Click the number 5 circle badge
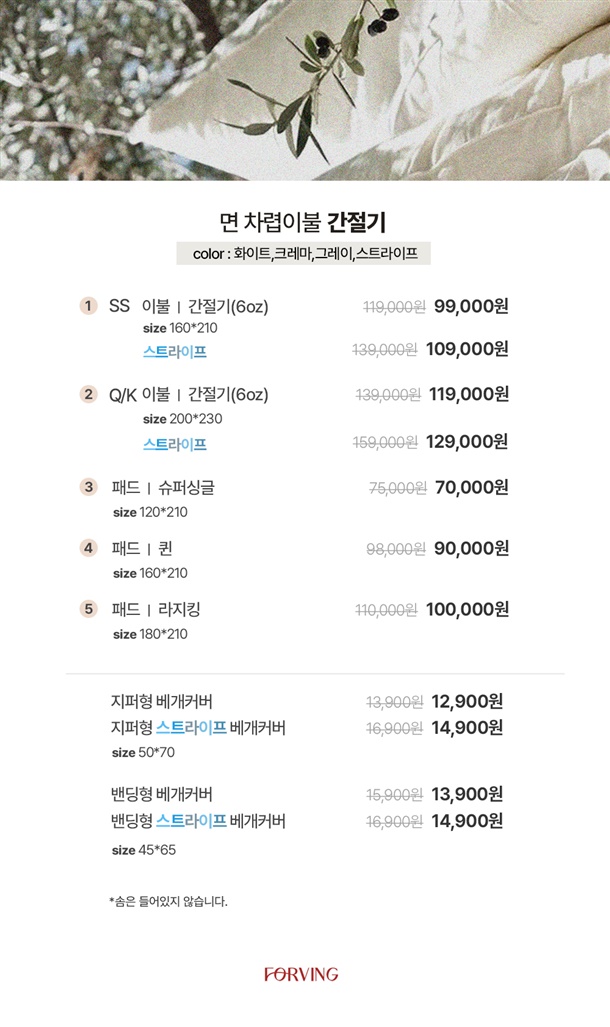Screen dimensions: 610x1027 pos(89,608)
